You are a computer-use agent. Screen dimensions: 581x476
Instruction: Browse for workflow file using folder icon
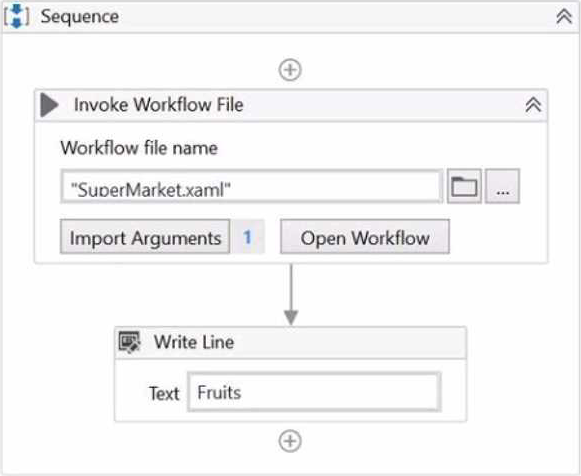point(464,186)
